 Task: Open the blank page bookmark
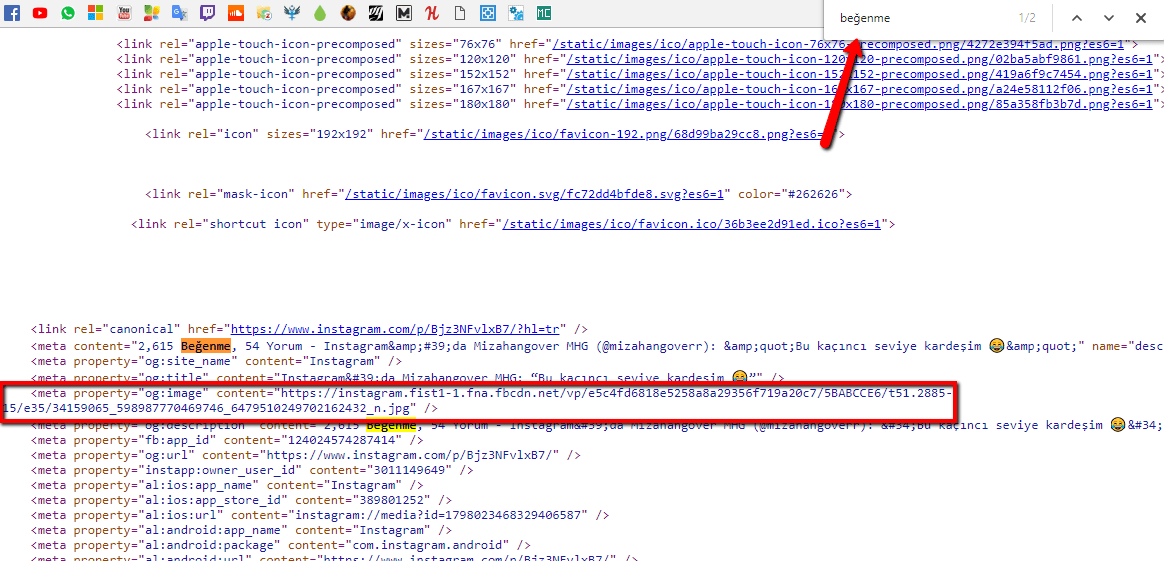[x=460, y=13]
